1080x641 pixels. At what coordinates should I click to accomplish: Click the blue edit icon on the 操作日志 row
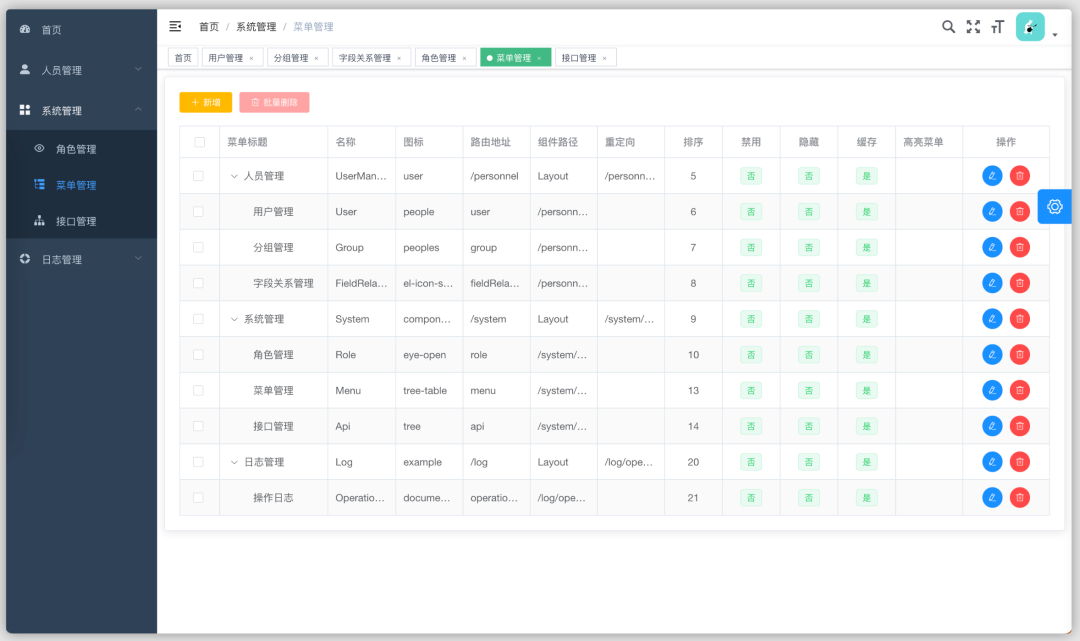point(991,497)
